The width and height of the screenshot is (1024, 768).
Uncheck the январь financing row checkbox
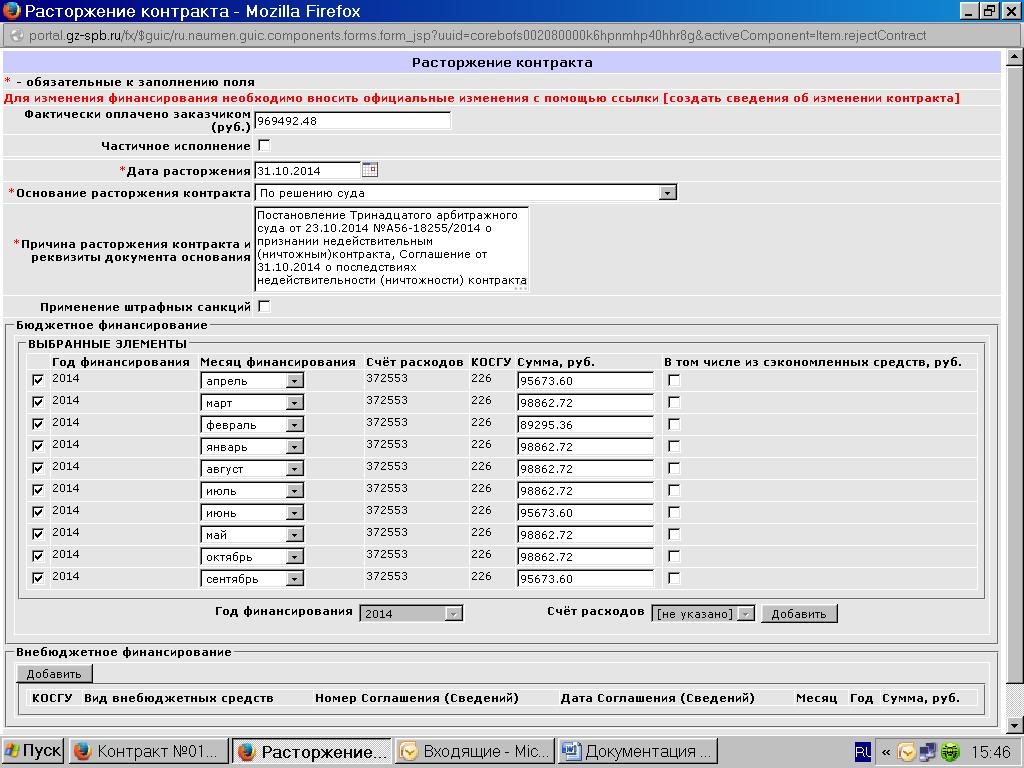click(x=38, y=445)
